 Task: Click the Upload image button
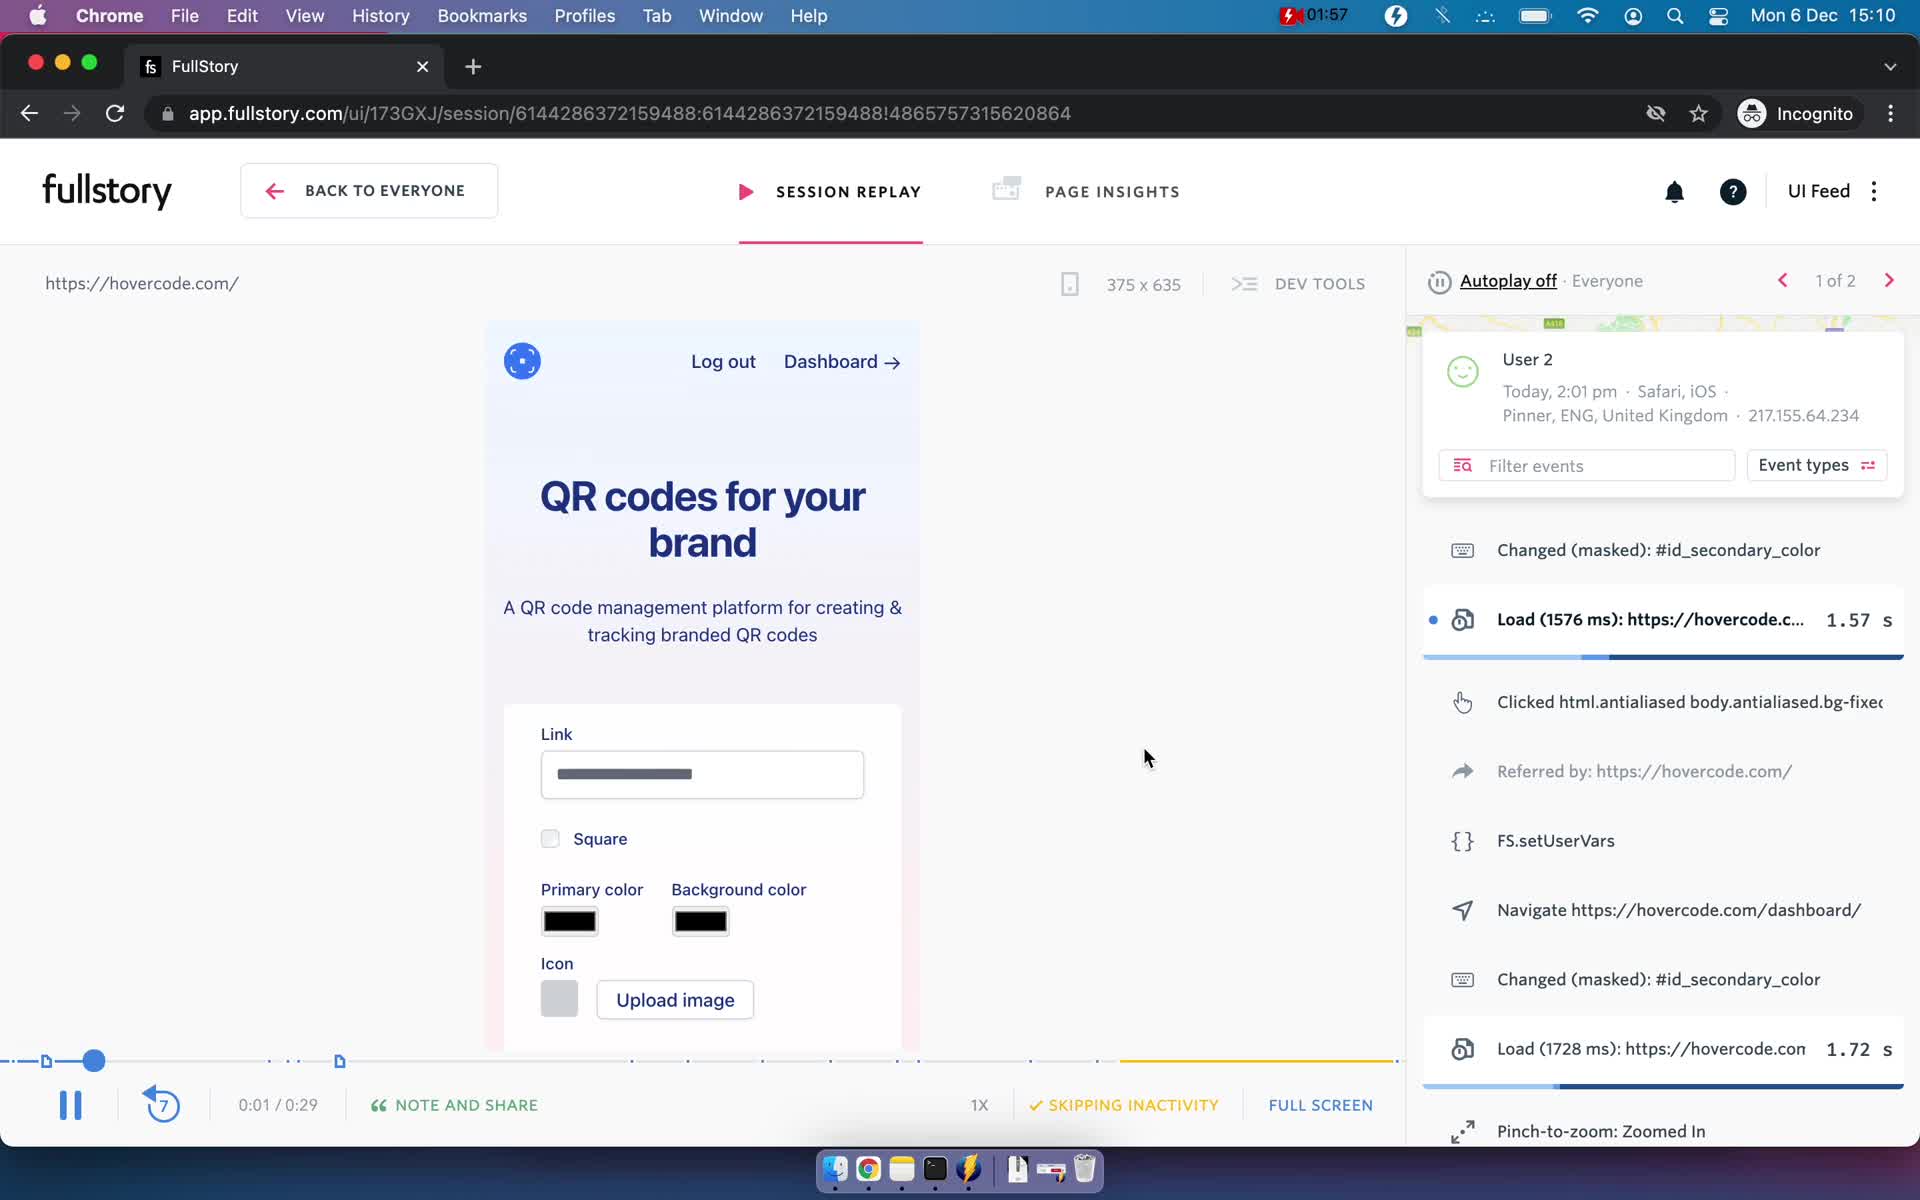pos(673,1000)
